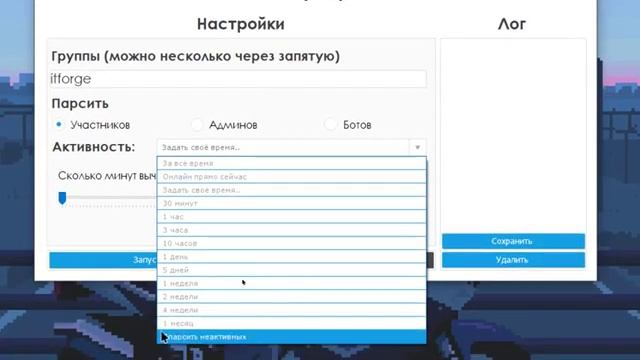
Task: Click inside the Лог output area
Action: tap(513, 135)
